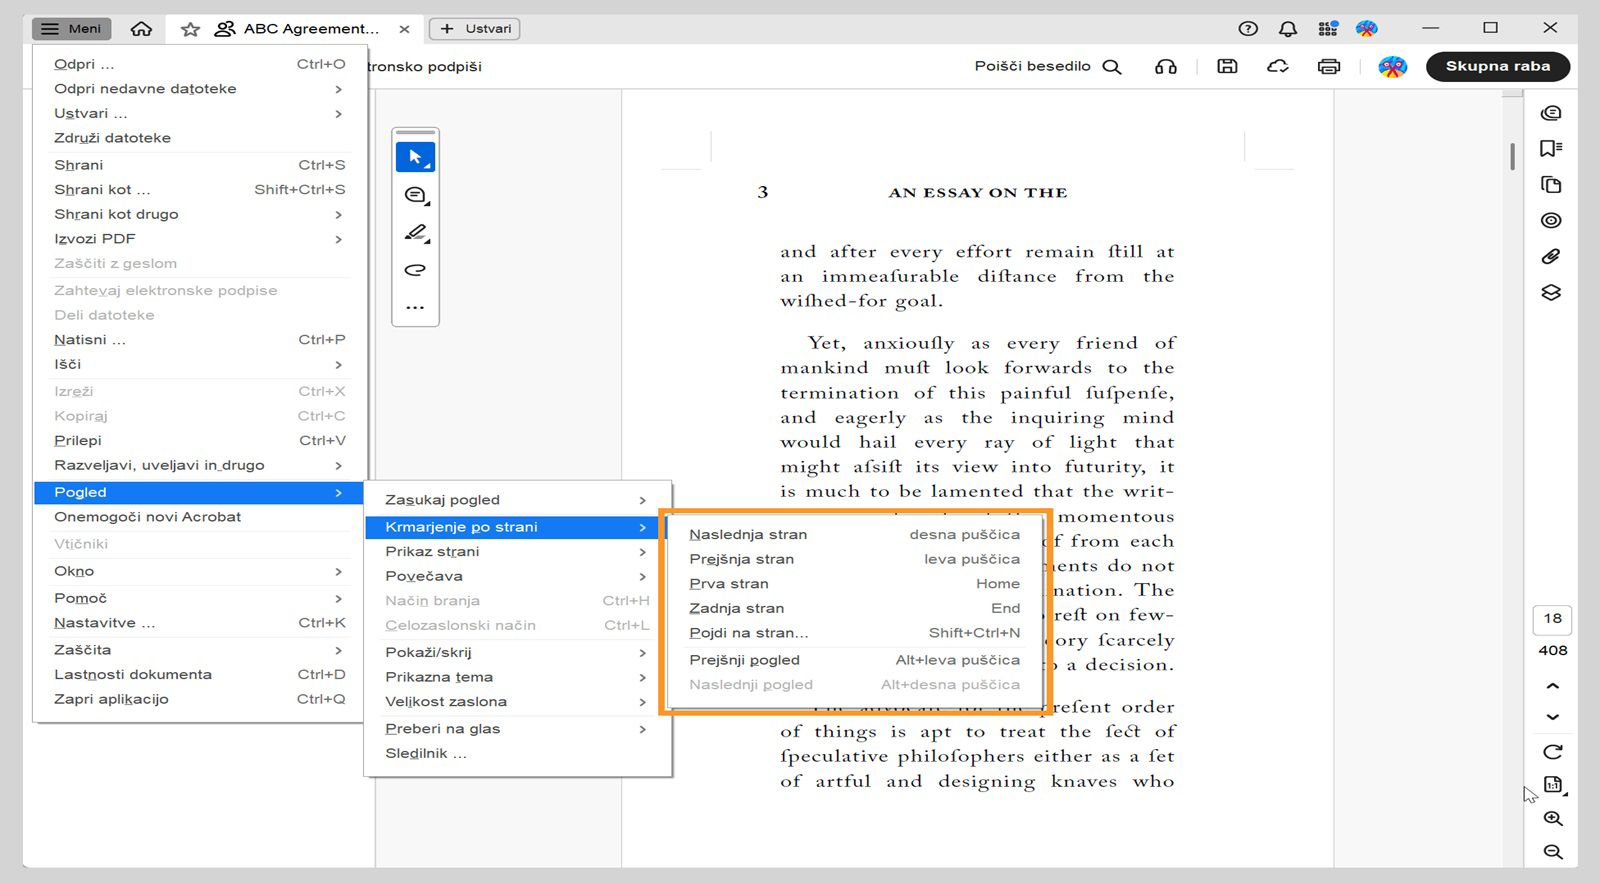The image size is (1600, 884).
Task: Click Natisni ... menu item
Action: [200, 340]
